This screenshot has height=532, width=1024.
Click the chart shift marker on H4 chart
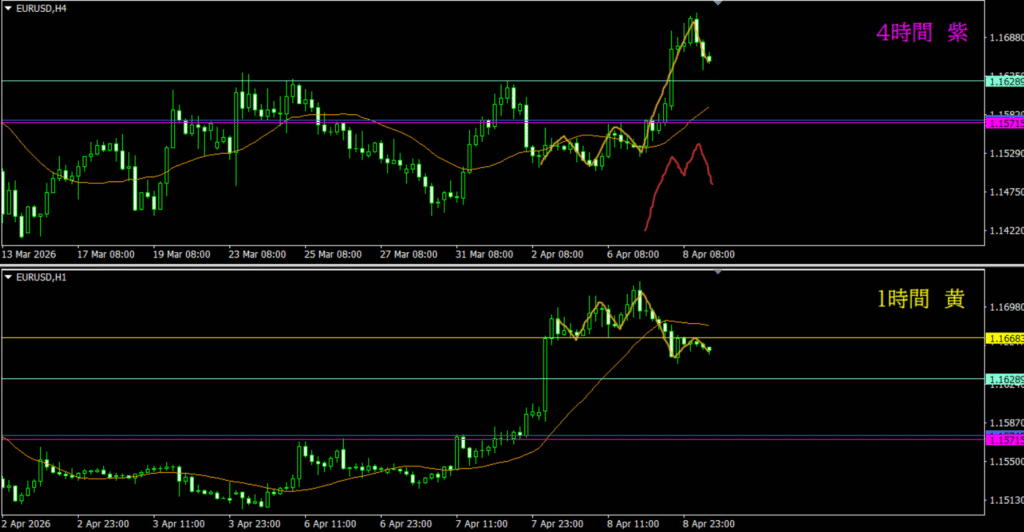pyautogui.click(x=718, y=4)
